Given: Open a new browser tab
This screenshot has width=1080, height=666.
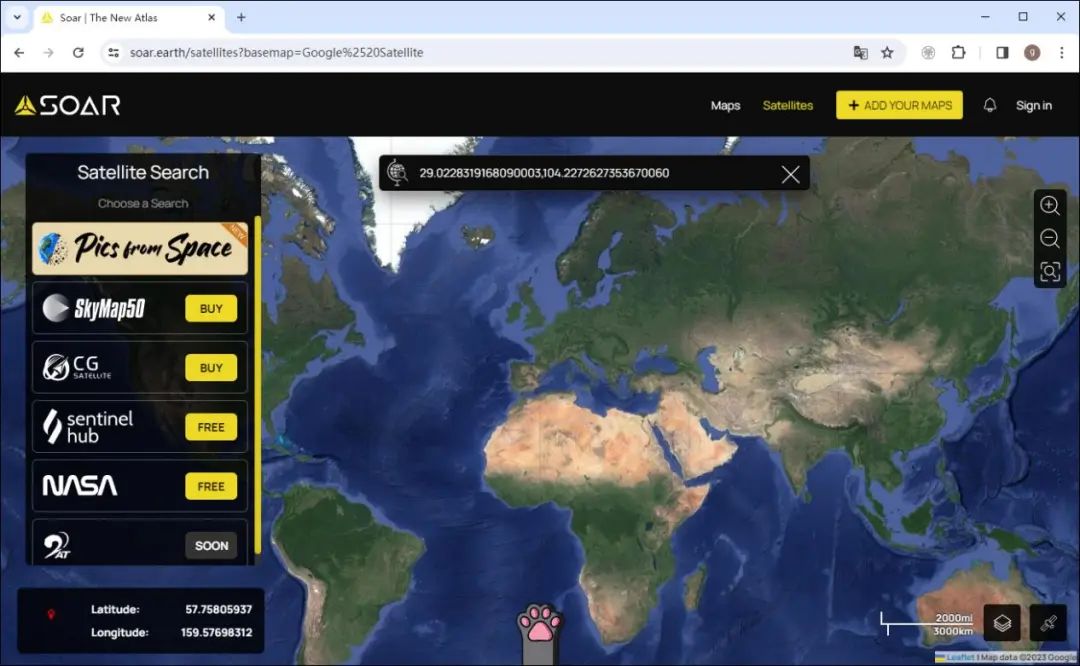Looking at the screenshot, I should point(241,17).
